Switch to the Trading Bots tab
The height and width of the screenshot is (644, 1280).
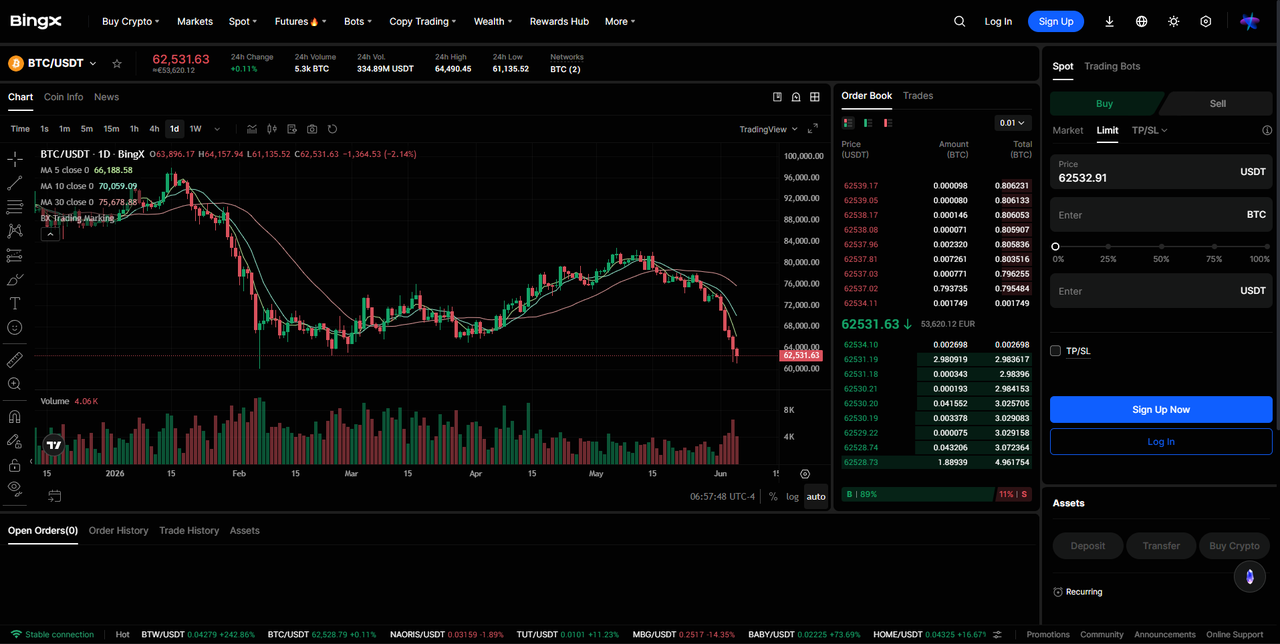point(1112,66)
